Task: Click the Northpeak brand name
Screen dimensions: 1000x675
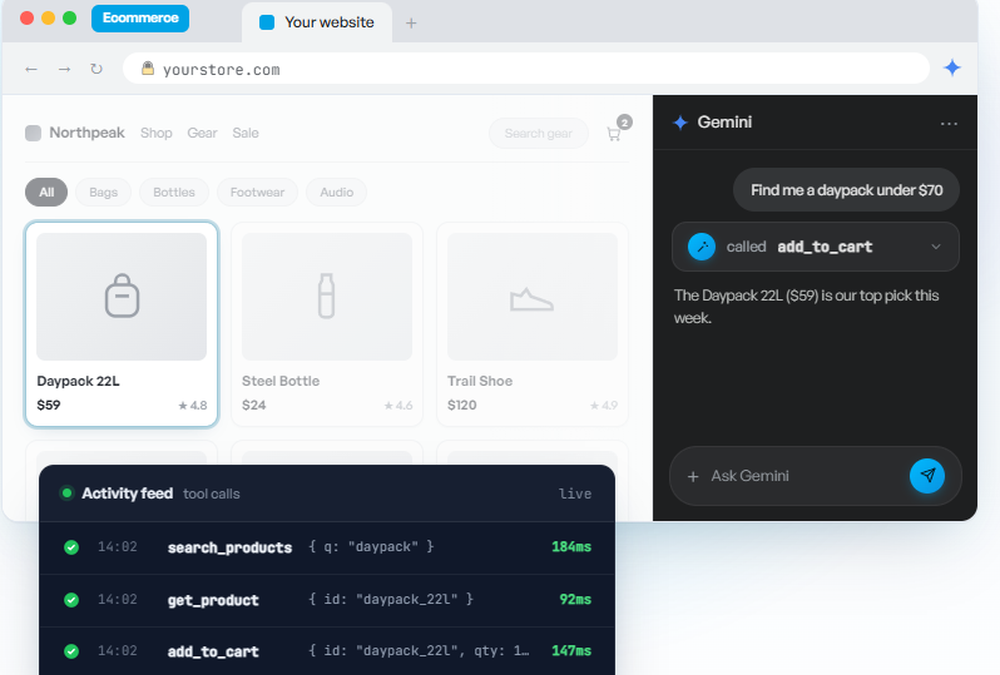Action: coord(87,133)
